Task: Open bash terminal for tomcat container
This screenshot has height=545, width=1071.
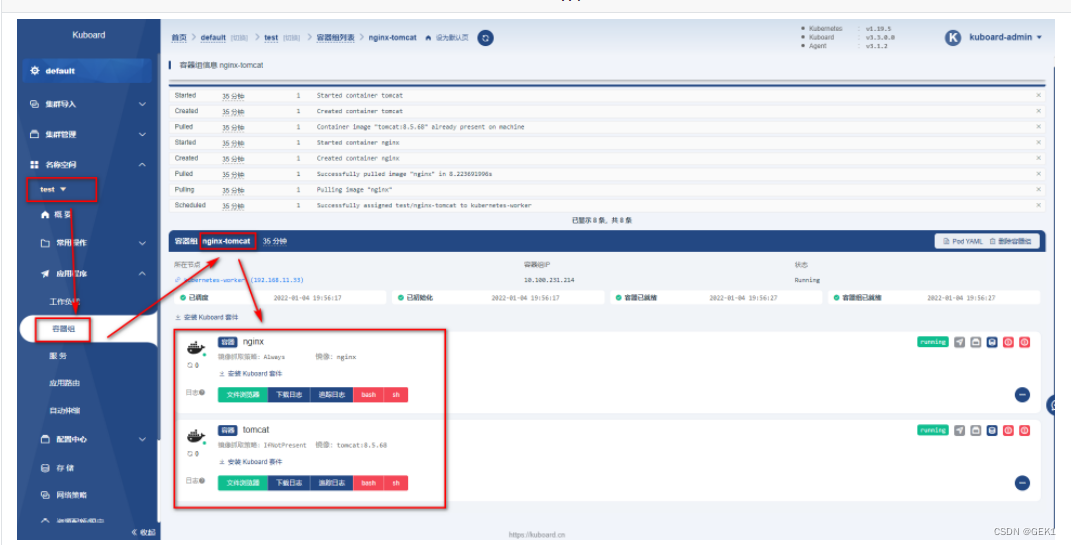Action: point(368,483)
